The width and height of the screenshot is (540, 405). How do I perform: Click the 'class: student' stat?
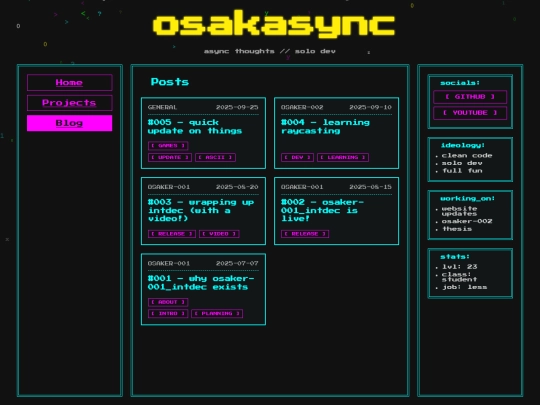(459, 277)
